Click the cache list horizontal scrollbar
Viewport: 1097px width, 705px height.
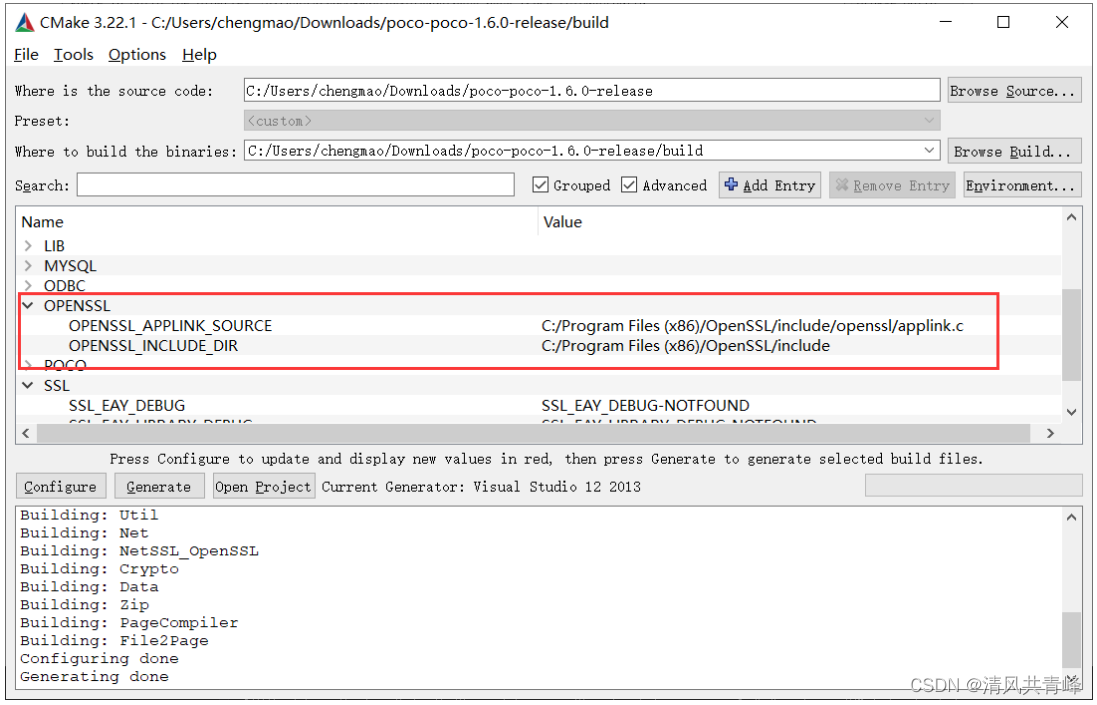pyautogui.click(x=533, y=433)
